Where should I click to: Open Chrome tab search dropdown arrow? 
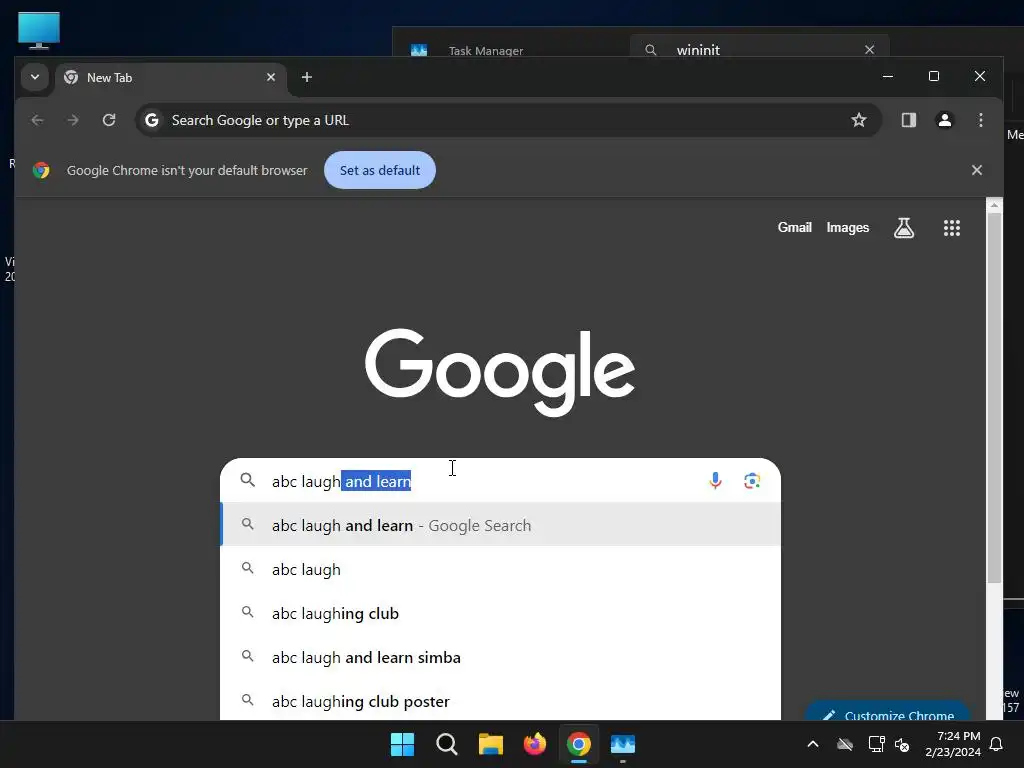coord(35,77)
